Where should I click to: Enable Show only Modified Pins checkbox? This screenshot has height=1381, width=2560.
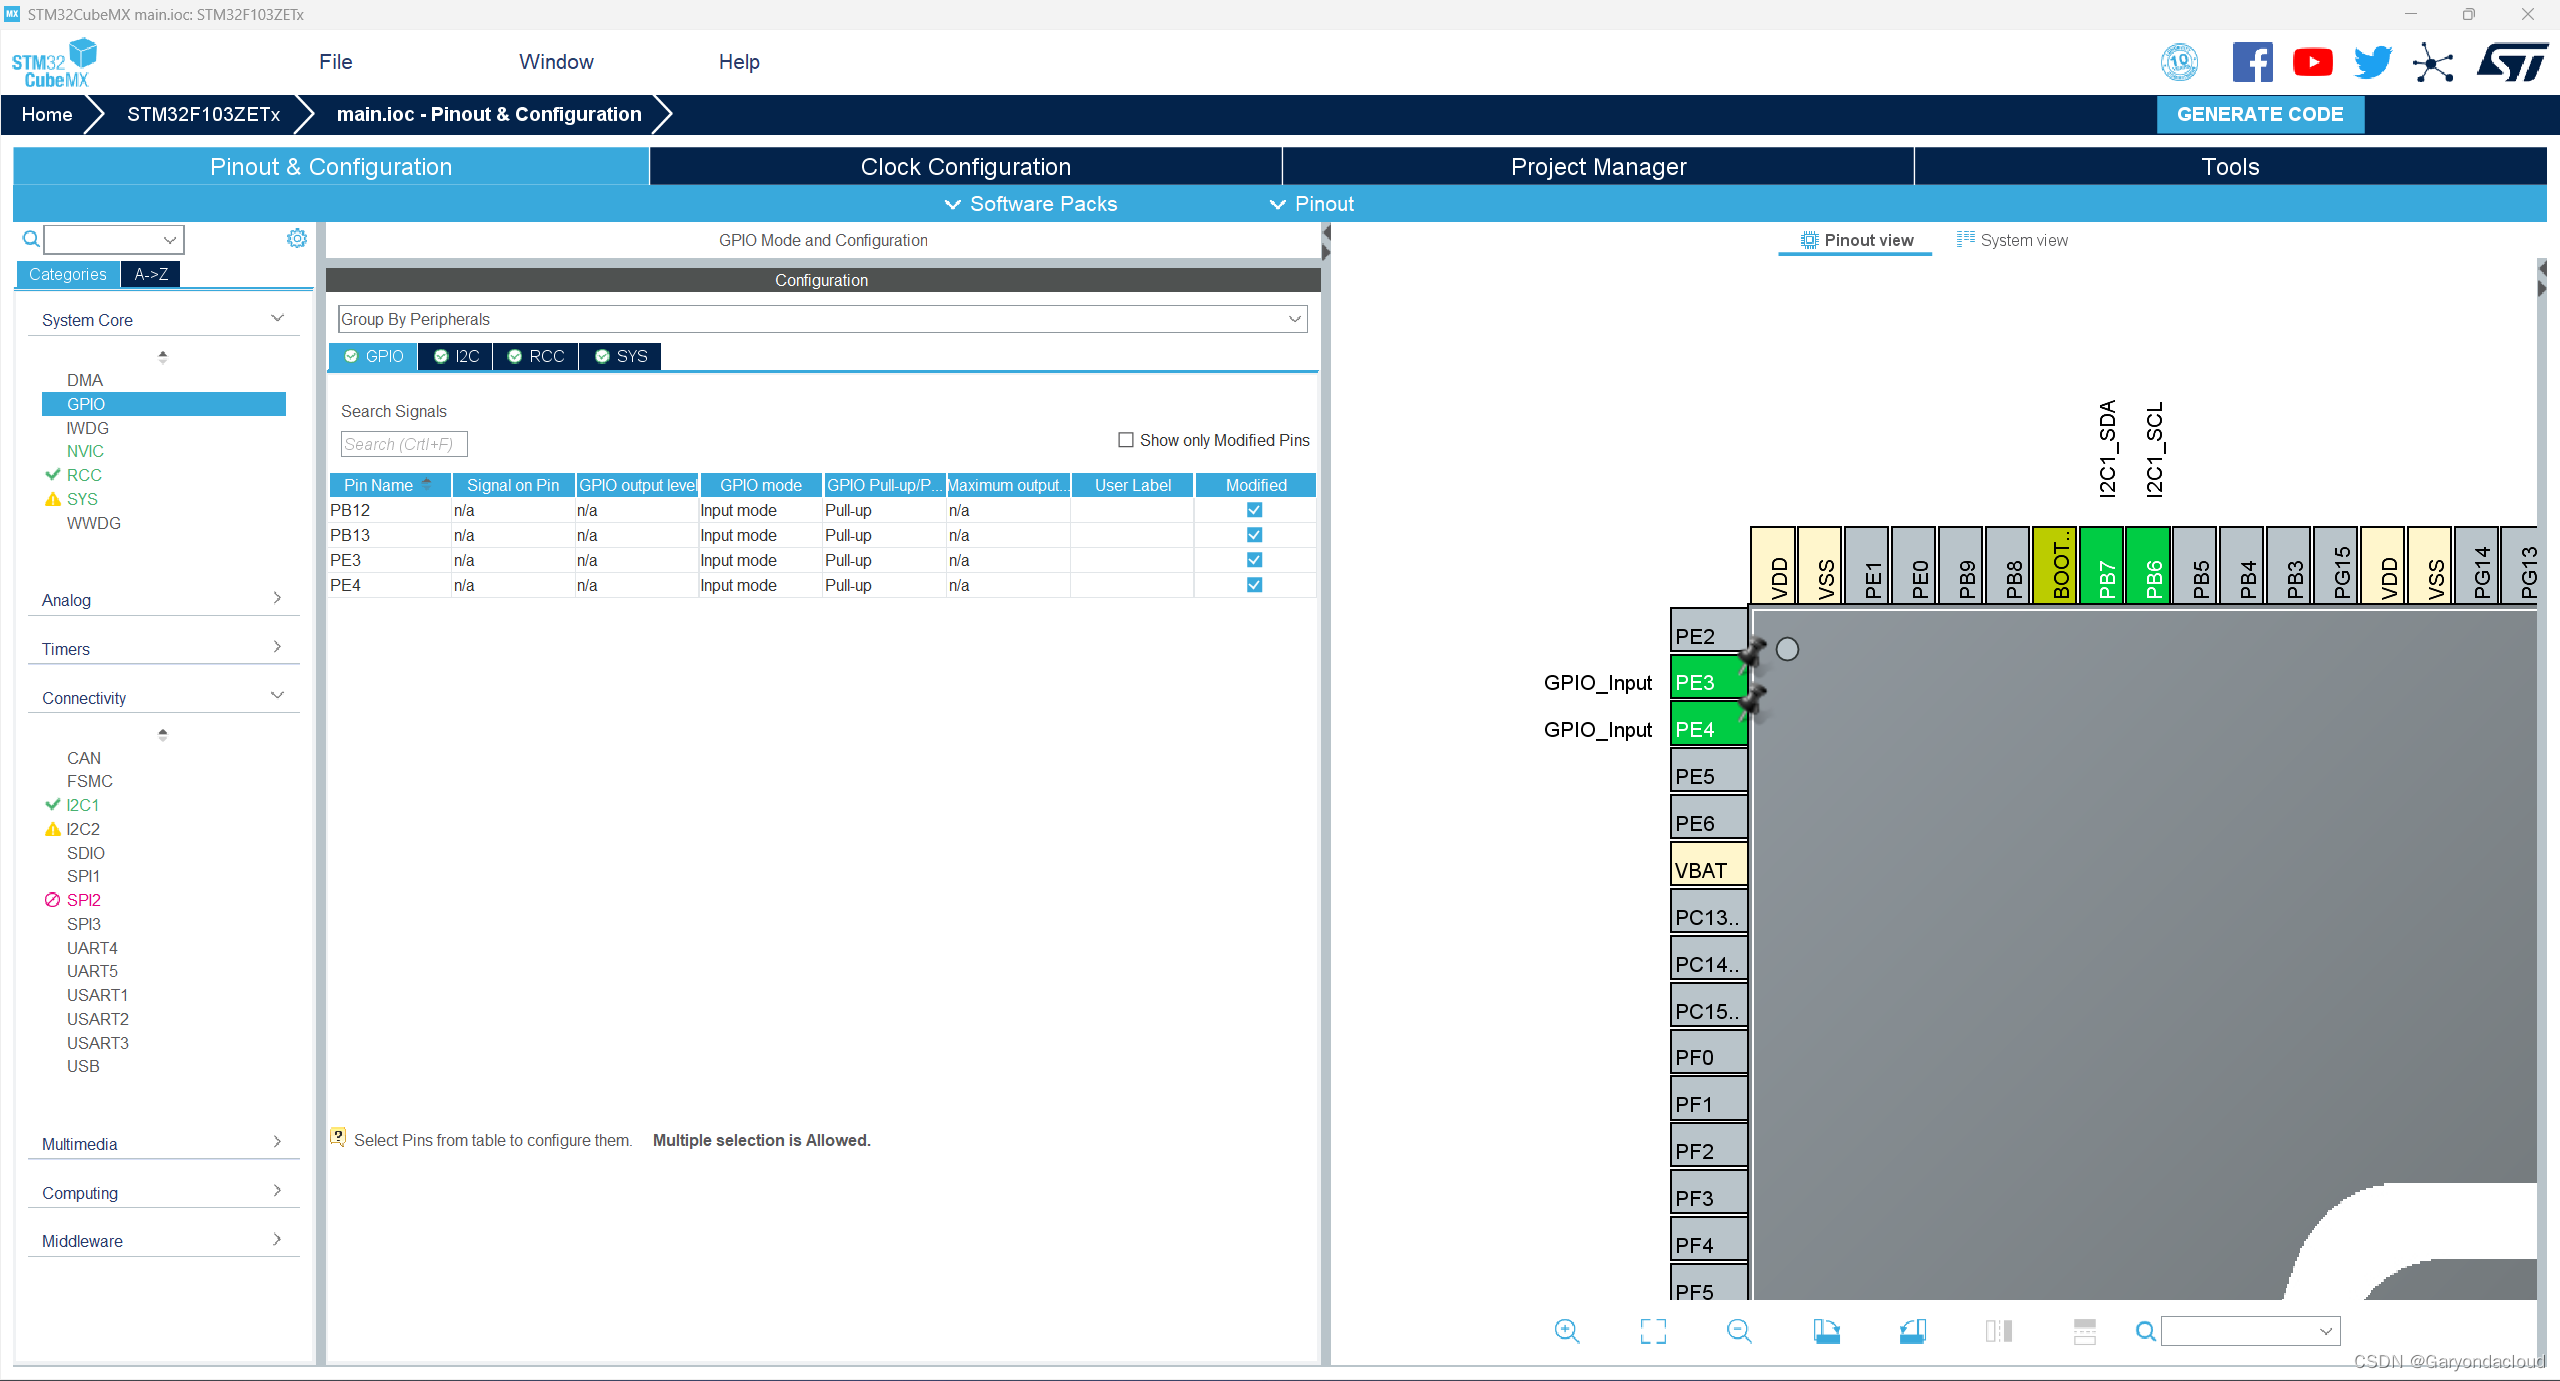(x=1126, y=440)
